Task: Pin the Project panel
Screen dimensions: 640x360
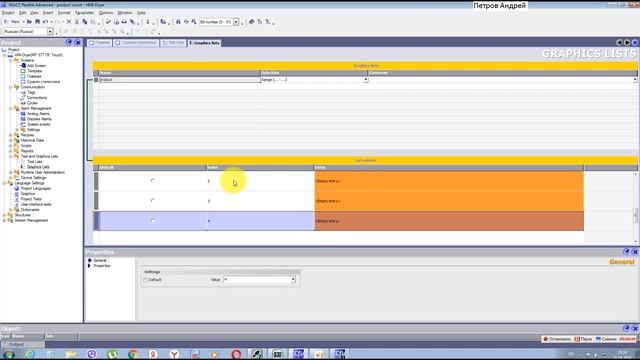Action: click(x=69, y=42)
